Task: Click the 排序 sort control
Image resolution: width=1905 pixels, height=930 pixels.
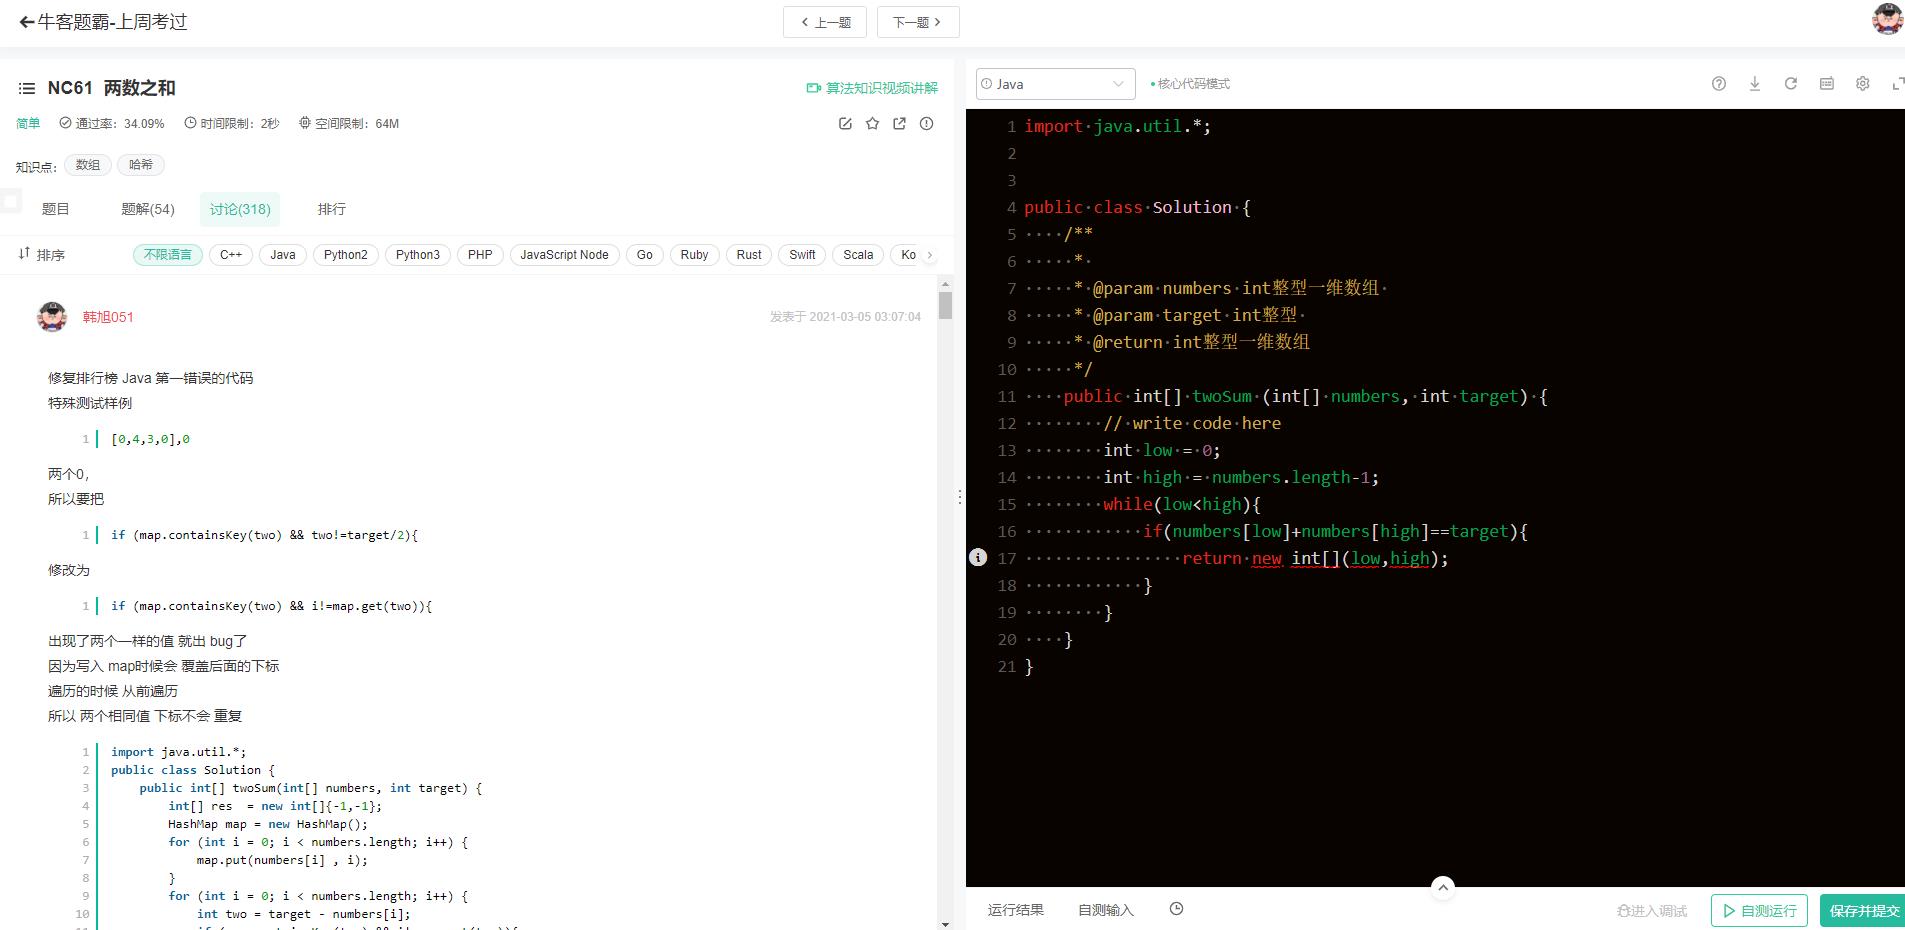Action: pyautogui.click(x=42, y=255)
